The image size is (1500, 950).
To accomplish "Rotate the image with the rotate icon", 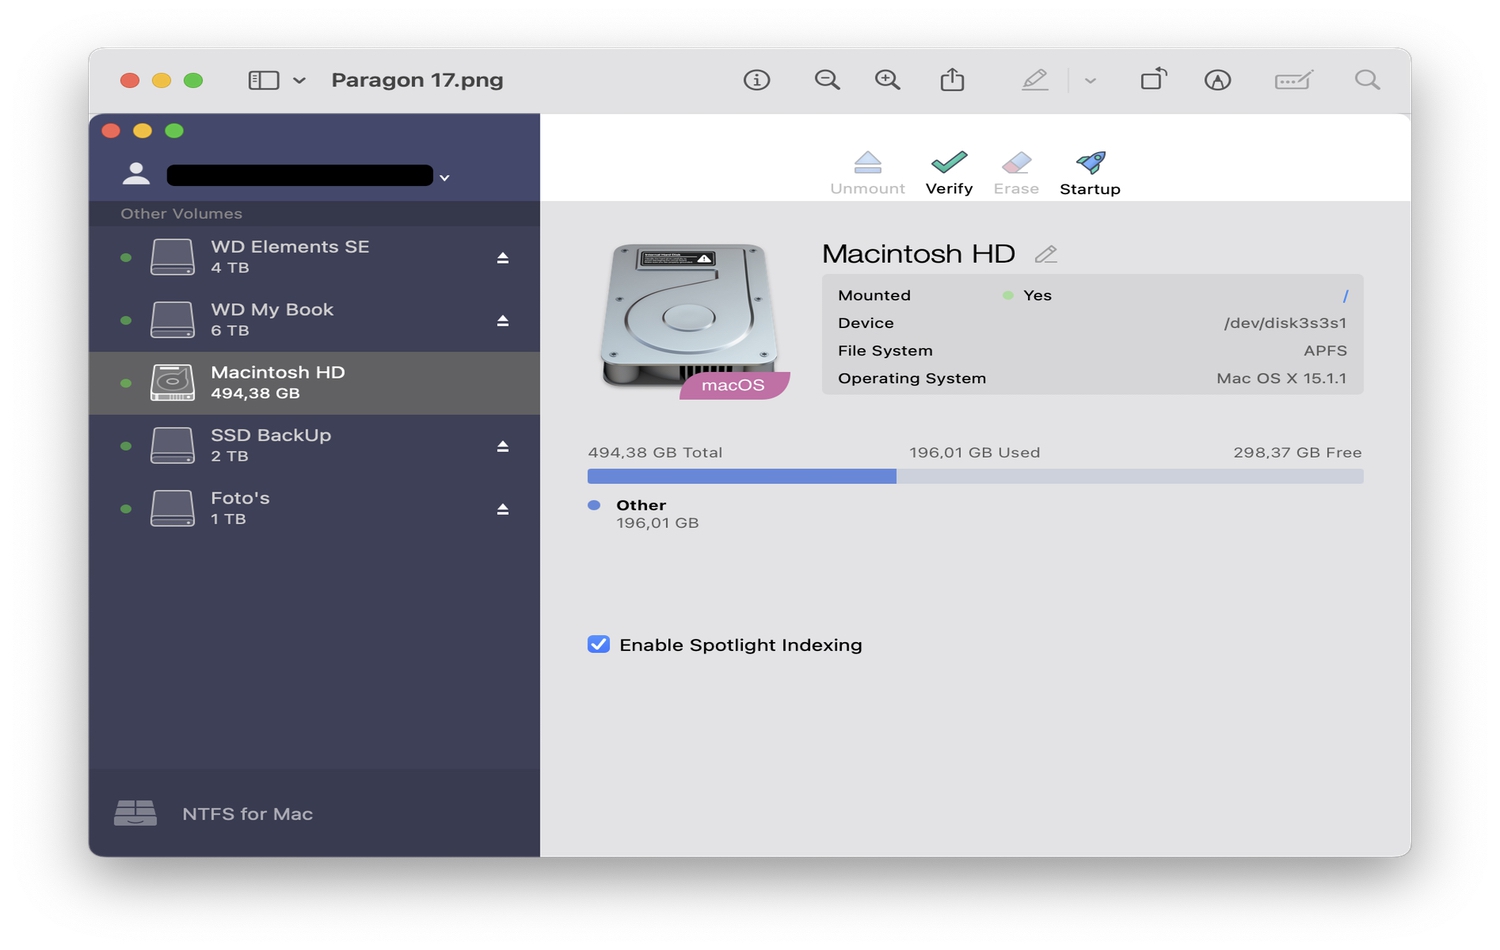I will tap(1153, 79).
